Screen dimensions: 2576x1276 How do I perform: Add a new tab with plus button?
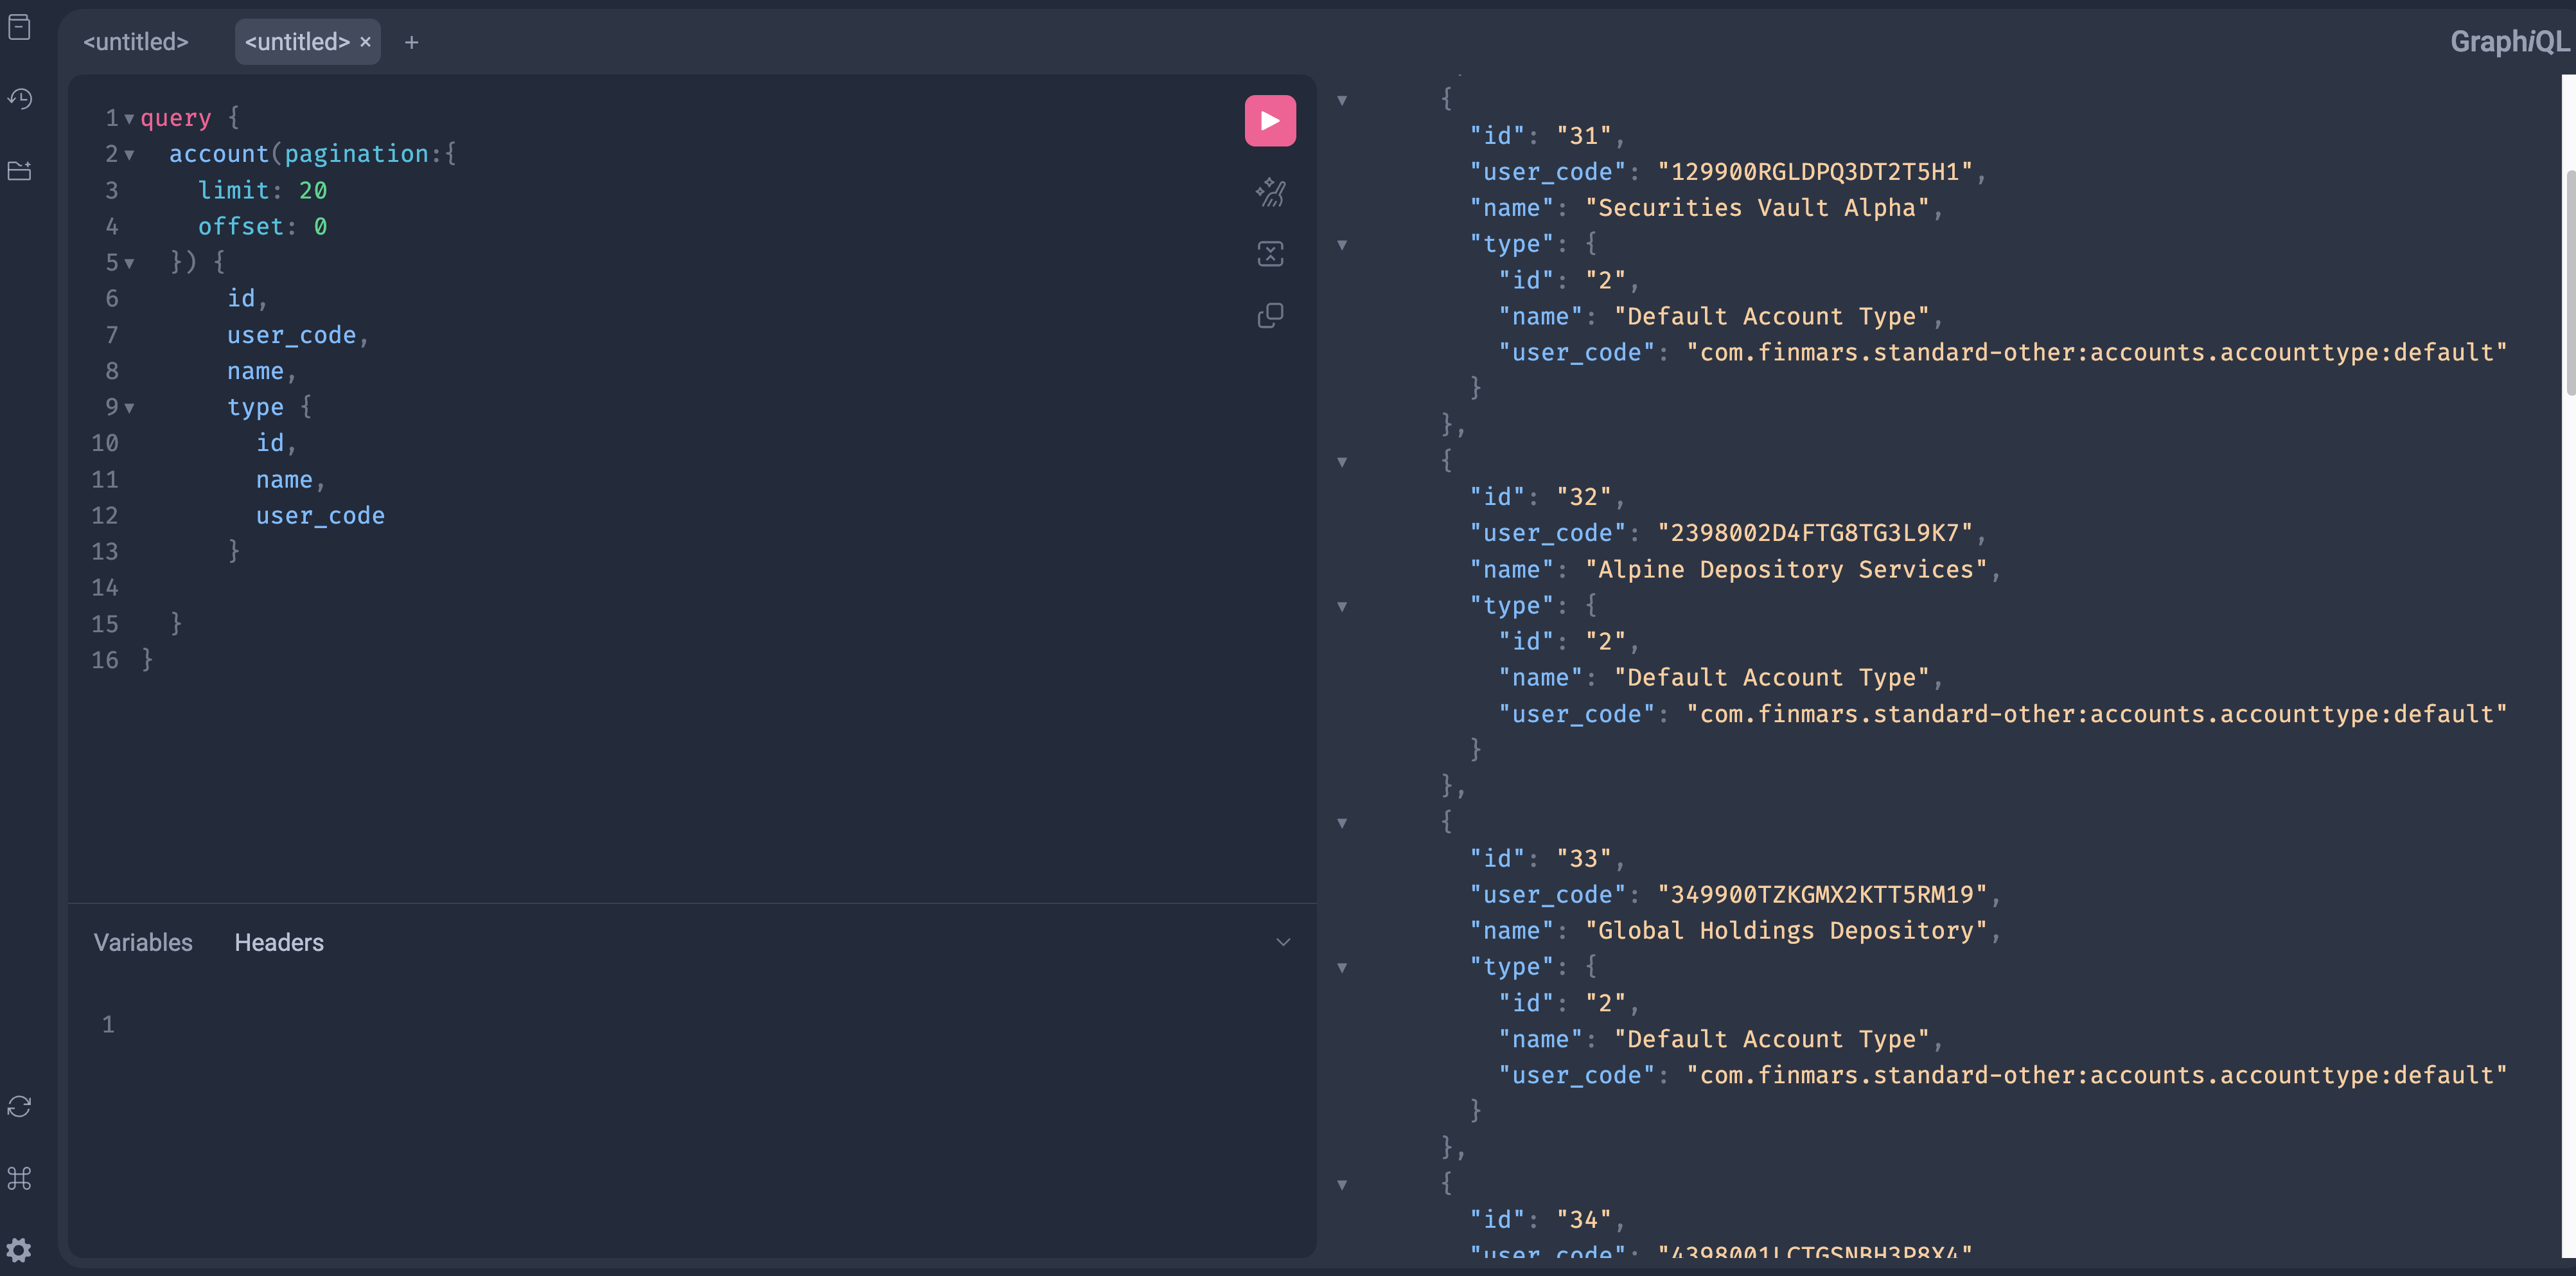click(411, 42)
